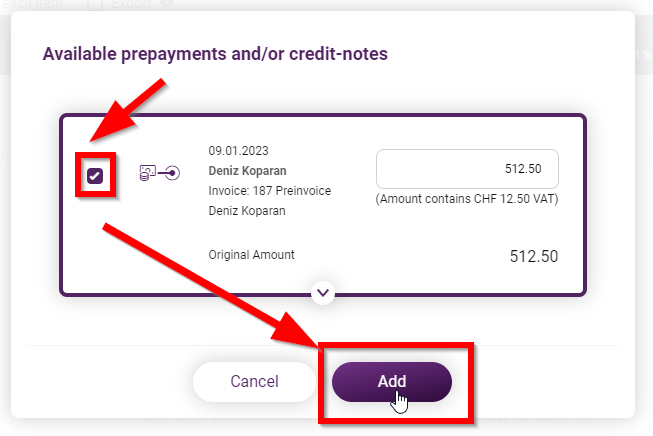Screen dimensions: 653x436
Task: Click the 512.50 amount input field
Action: 467,169
